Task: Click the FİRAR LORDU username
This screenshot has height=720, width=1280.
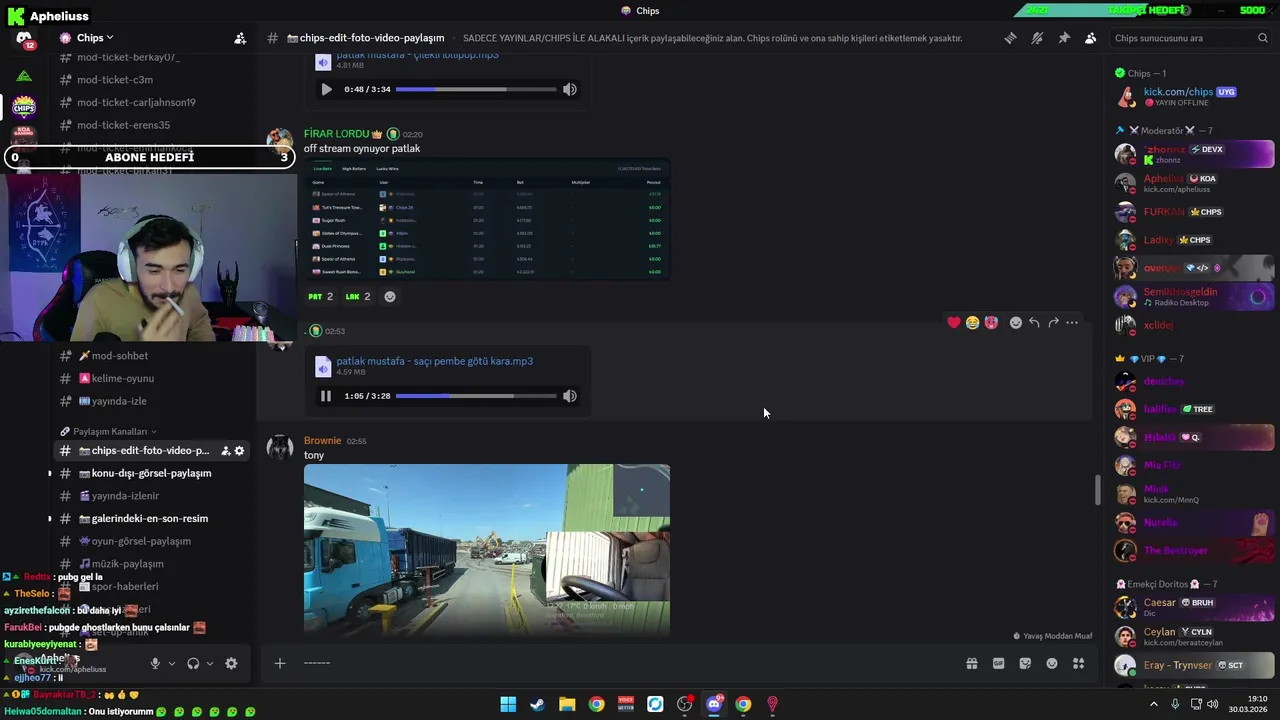Action: (x=337, y=134)
